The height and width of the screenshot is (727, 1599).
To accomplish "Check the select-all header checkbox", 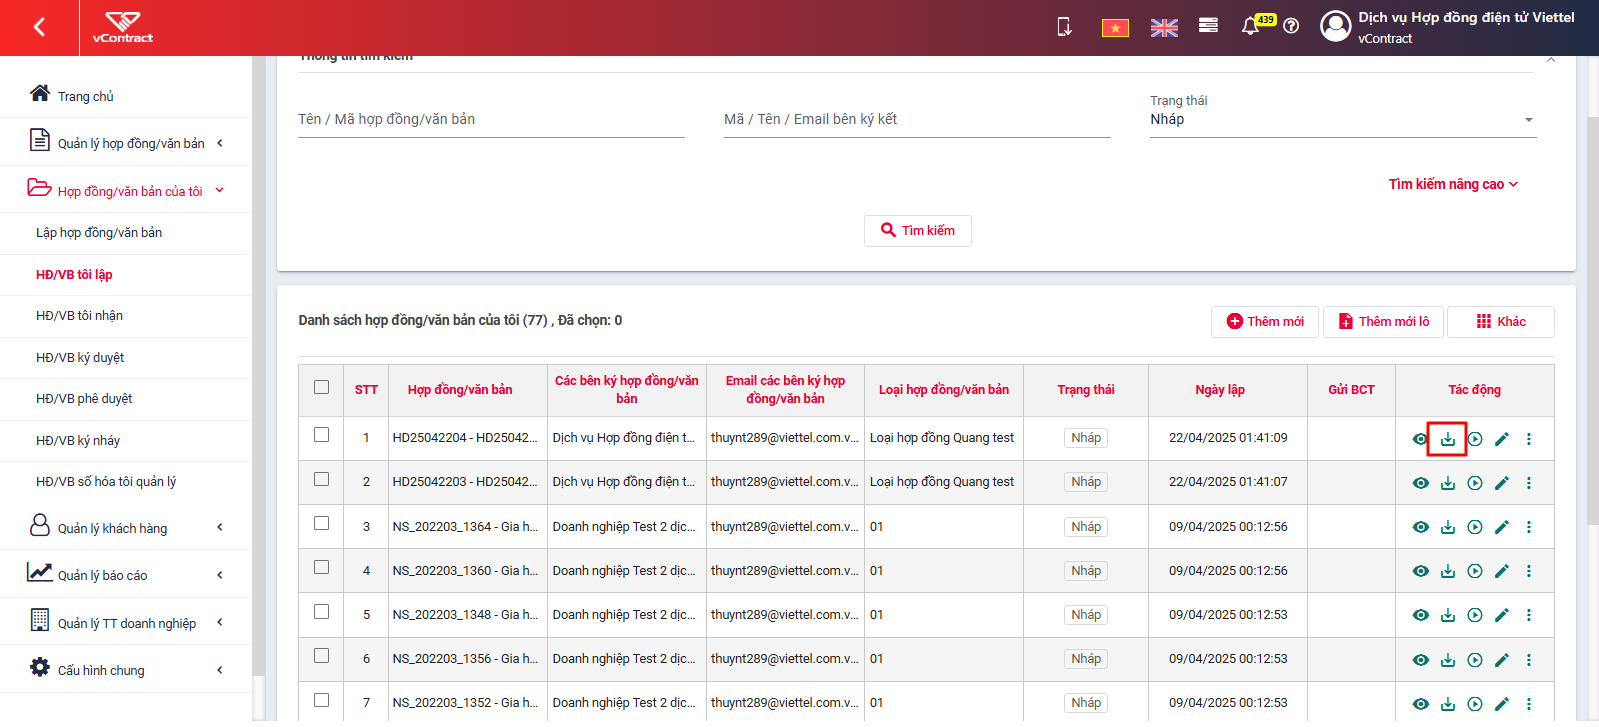I will coord(321,387).
